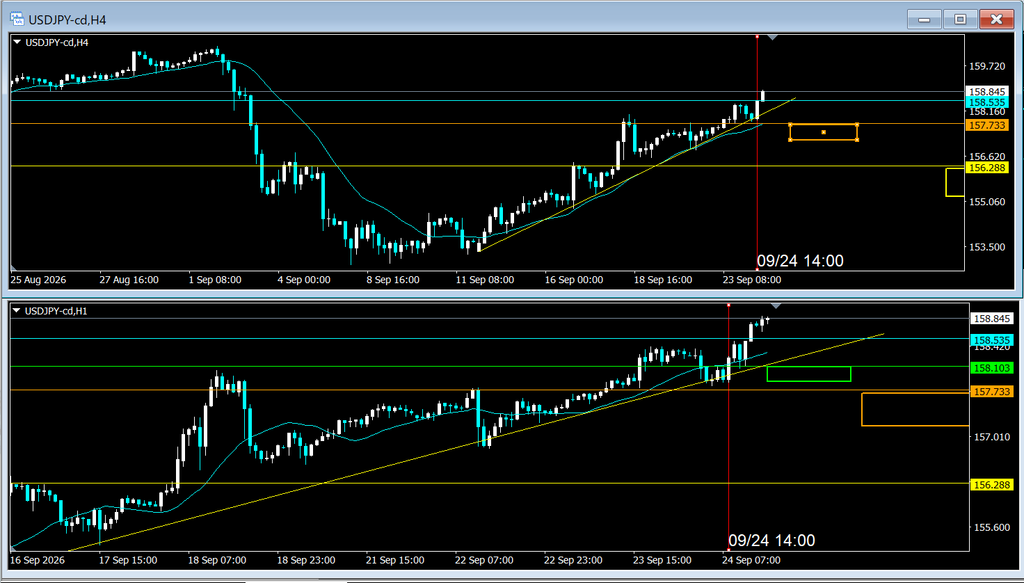Click the 156.288 yellow price label on H1

point(993,485)
